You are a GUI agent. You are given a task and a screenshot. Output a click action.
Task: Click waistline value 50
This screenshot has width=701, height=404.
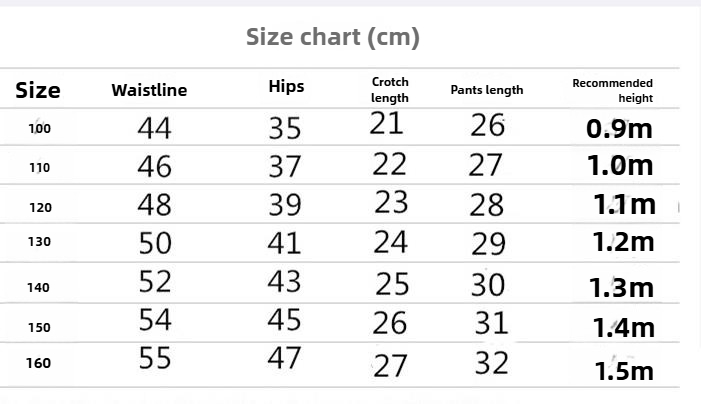click(x=155, y=243)
